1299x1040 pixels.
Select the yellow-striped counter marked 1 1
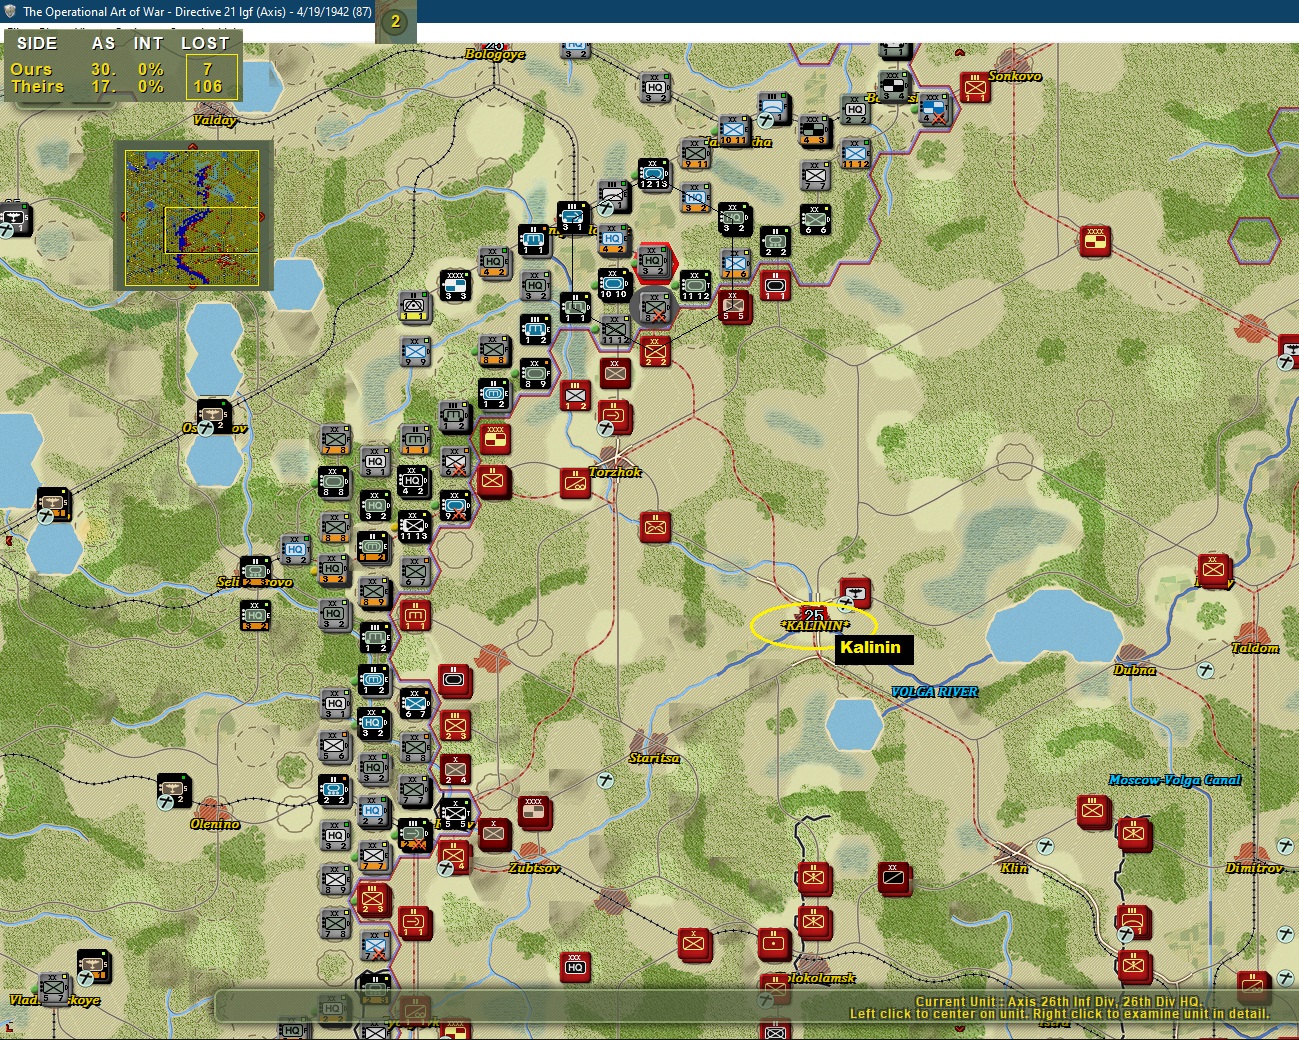tap(415, 306)
